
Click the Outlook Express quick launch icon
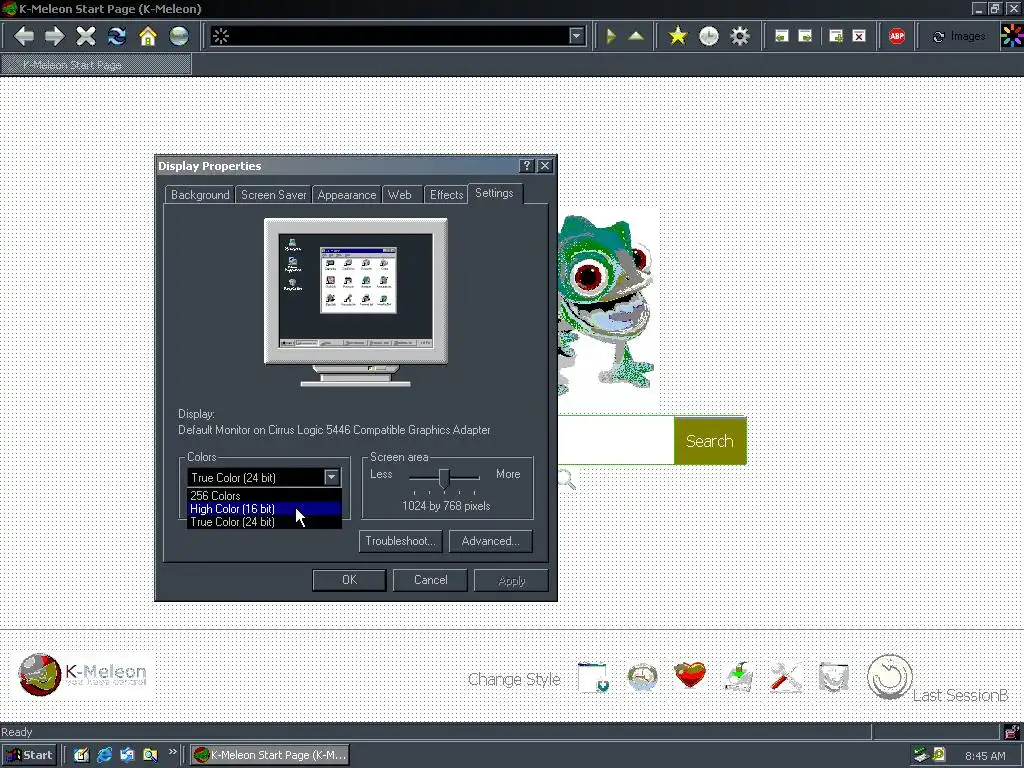click(x=127, y=755)
